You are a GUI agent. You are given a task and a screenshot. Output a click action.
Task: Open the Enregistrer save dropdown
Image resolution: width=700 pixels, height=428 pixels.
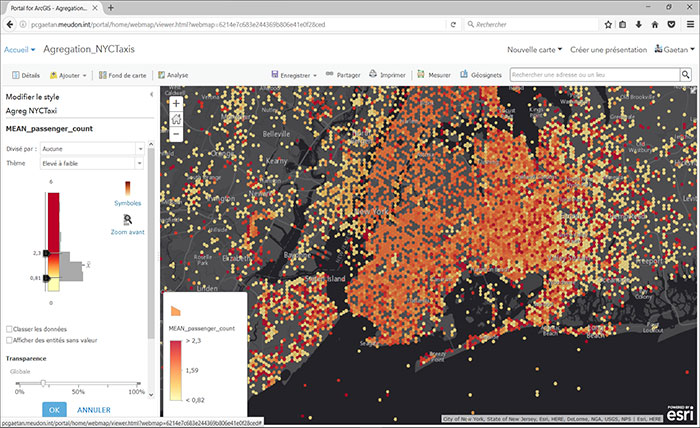click(294, 75)
